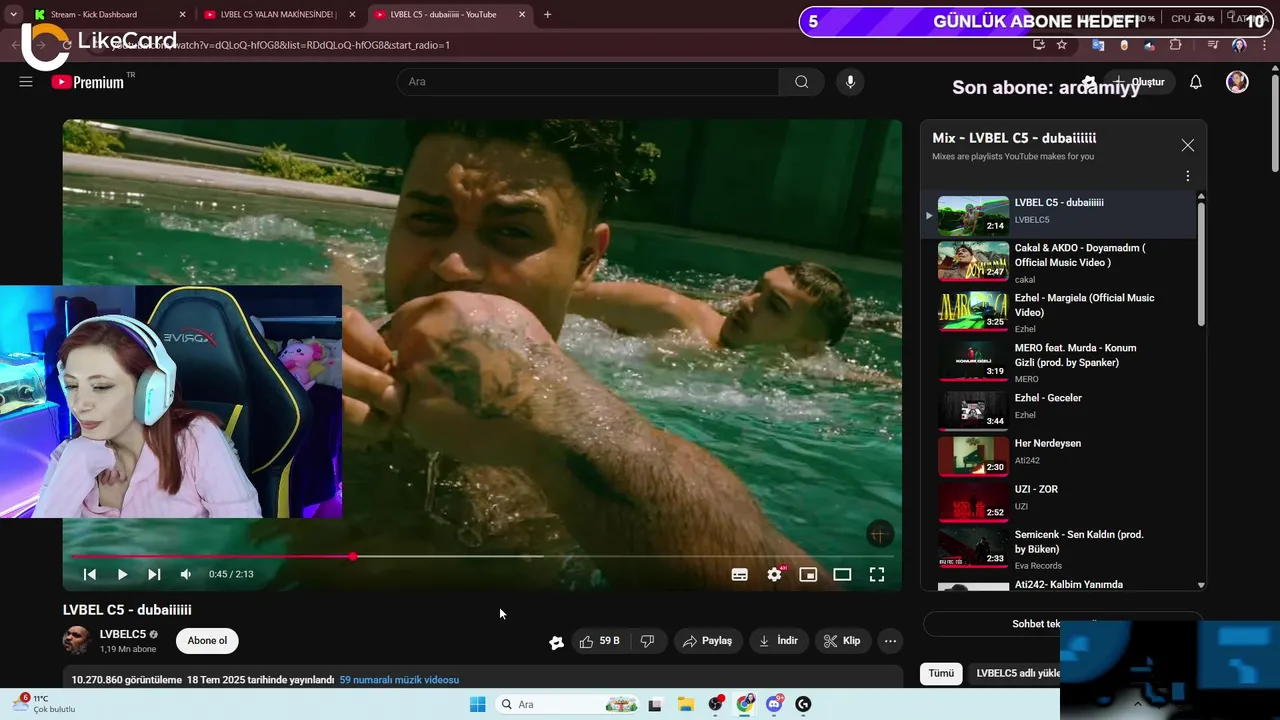Expand the tab search dropdown
The width and height of the screenshot is (1280, 720).
(x=13, y=15)
